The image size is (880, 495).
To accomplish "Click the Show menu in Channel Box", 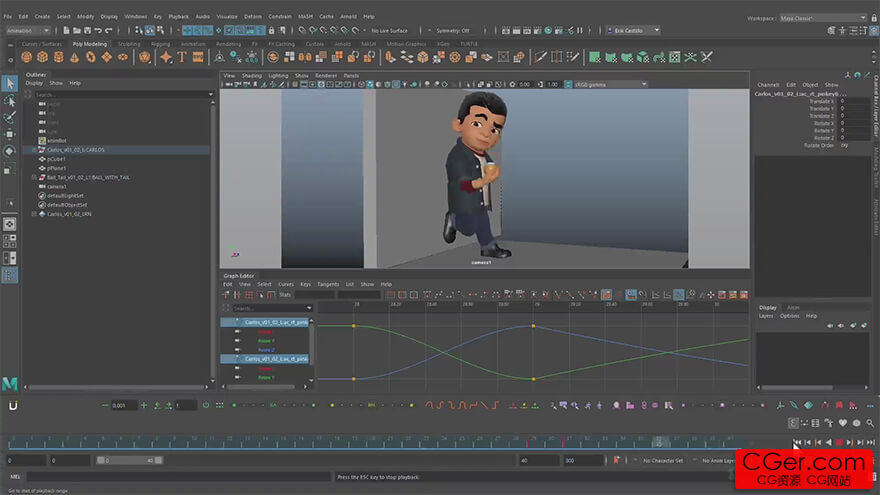I will click(831, 85).
